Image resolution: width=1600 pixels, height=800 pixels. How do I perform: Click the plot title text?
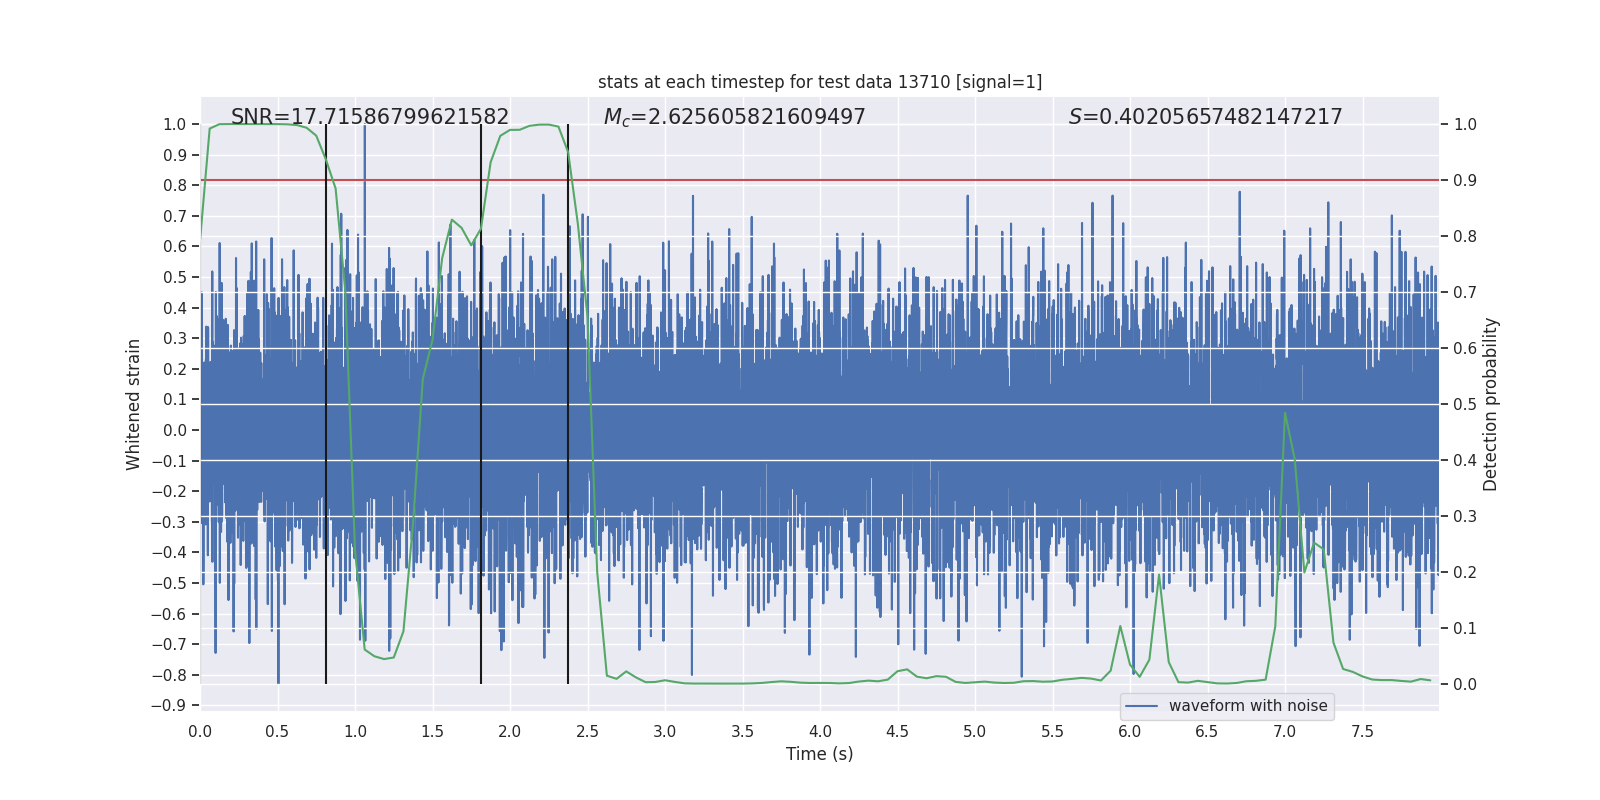[x=820, y=82]
